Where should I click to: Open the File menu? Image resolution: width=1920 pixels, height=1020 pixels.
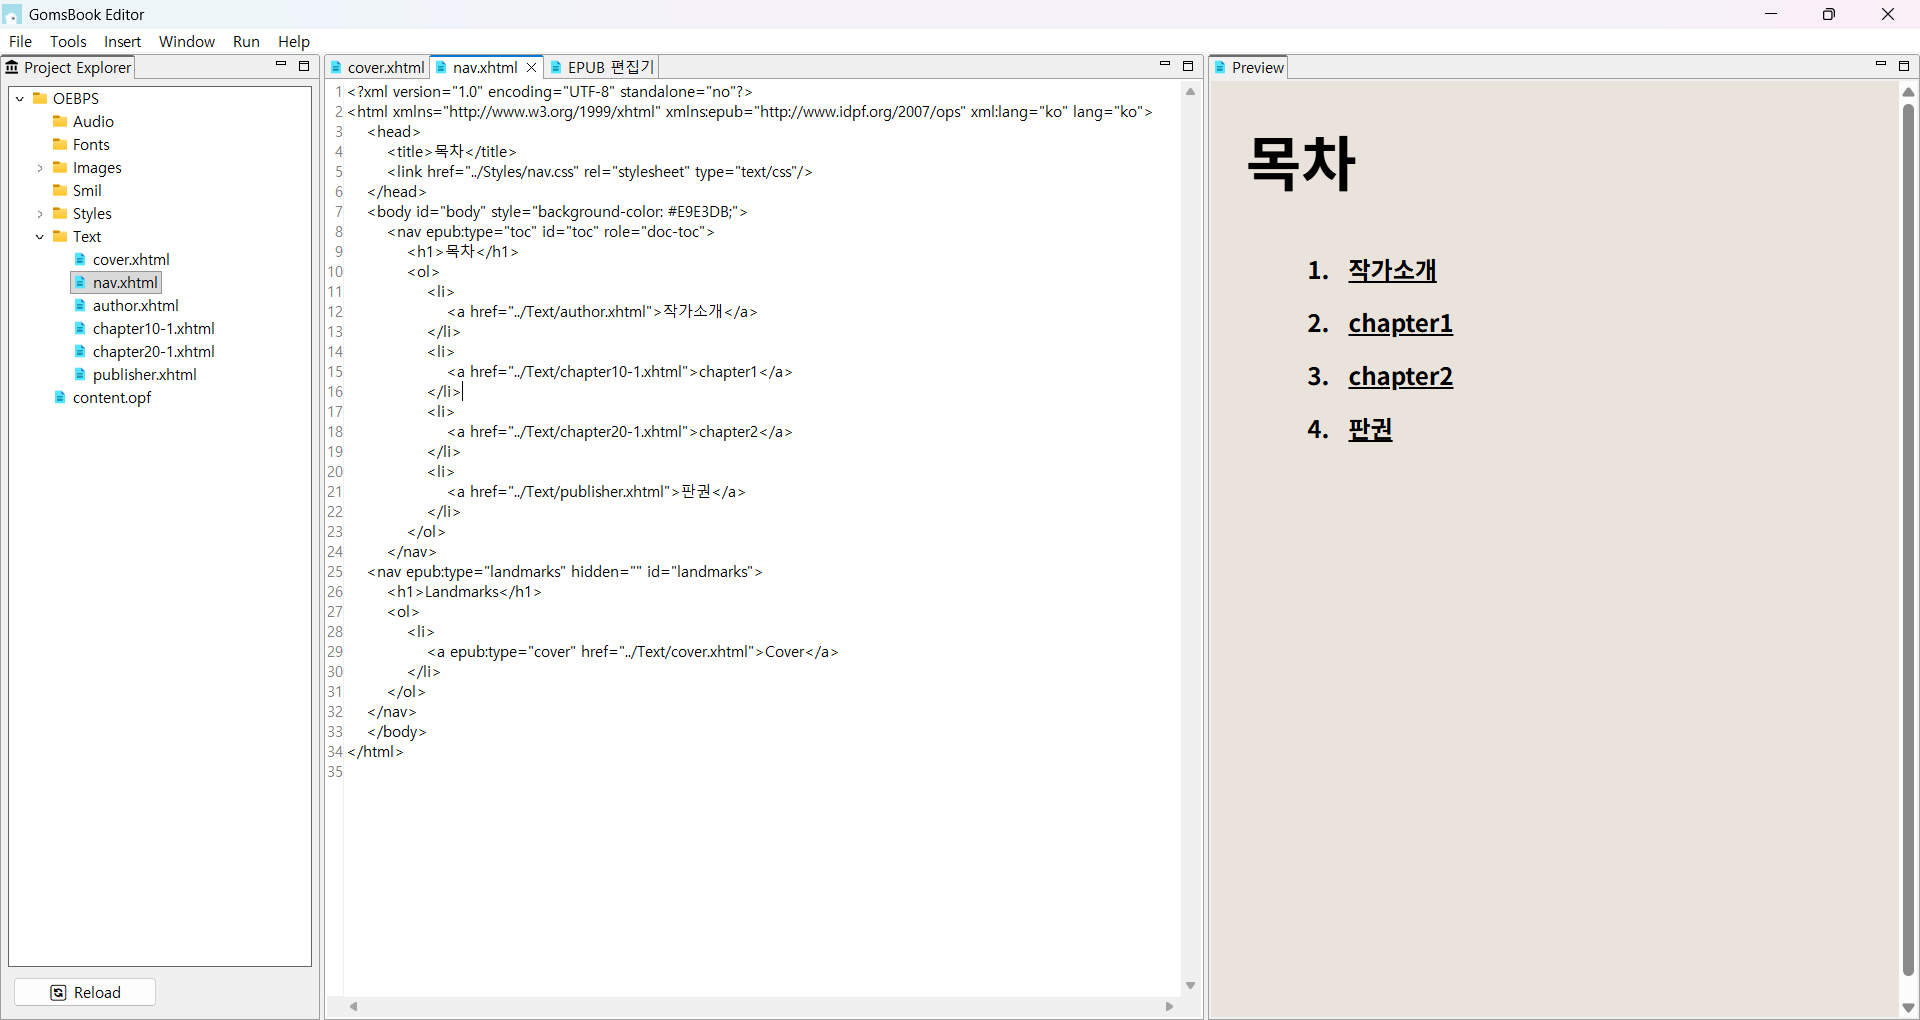(x=20, y=41)
